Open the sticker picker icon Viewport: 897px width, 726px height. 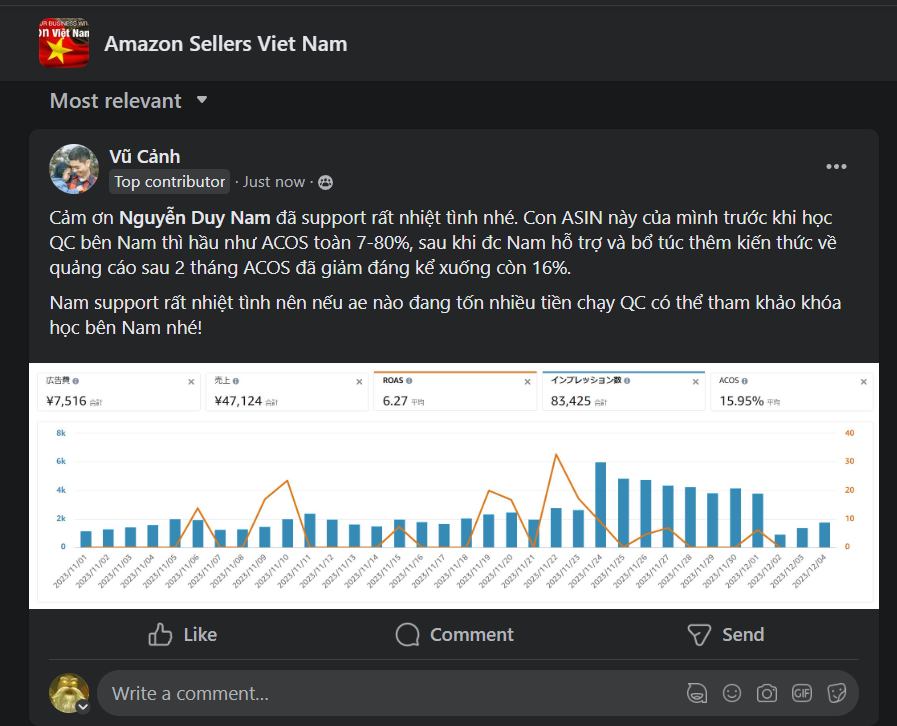(x=836, y=693)
